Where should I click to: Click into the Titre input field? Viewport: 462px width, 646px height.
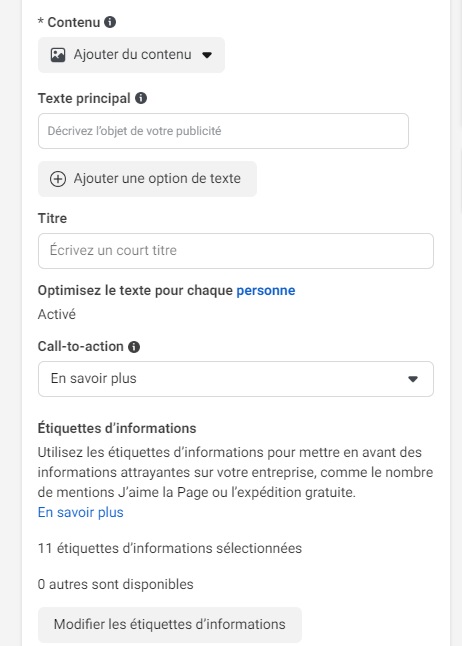click(236, 251)
